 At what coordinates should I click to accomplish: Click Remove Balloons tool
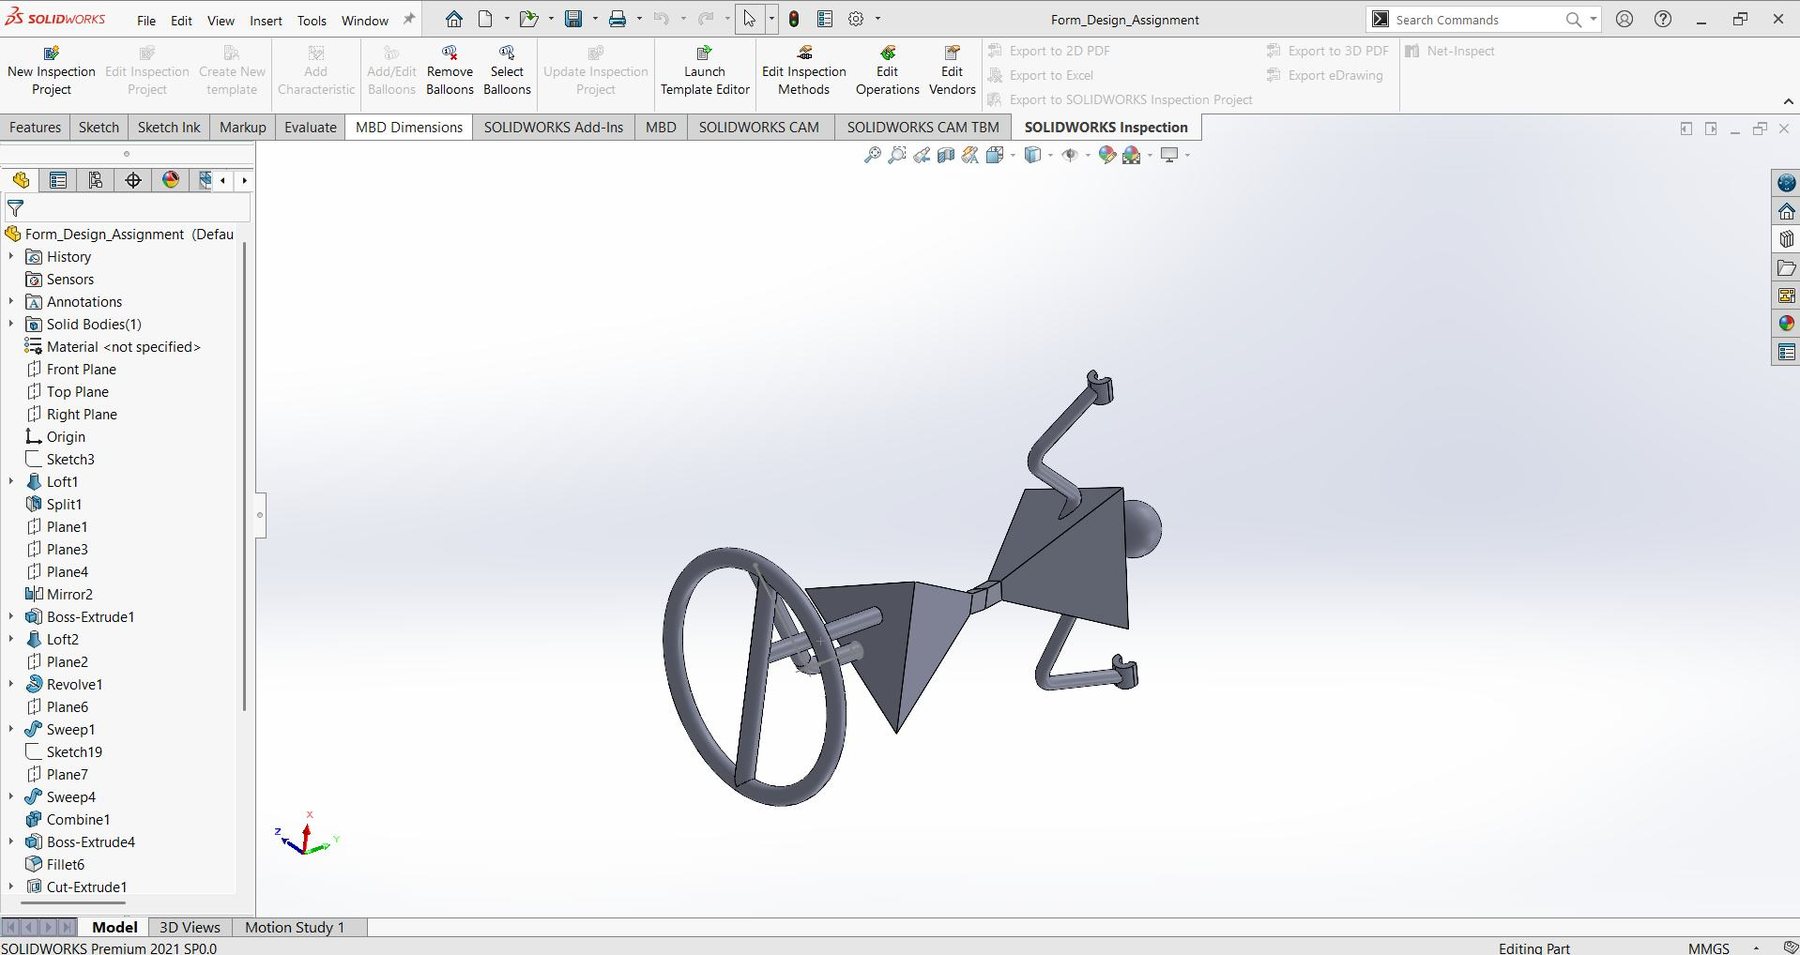(450, 71)
